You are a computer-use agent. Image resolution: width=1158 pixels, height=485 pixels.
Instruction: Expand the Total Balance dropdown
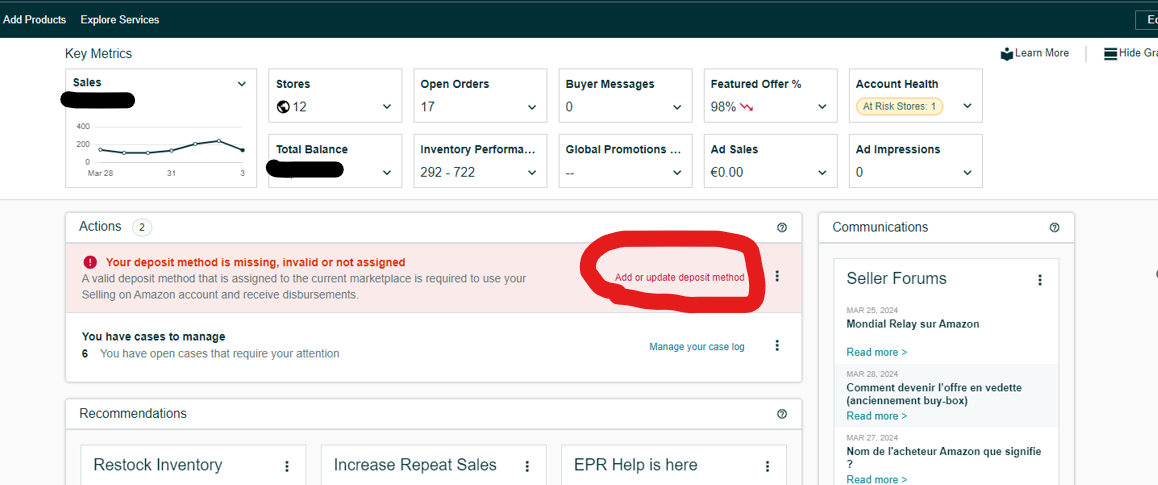point(387,173)
